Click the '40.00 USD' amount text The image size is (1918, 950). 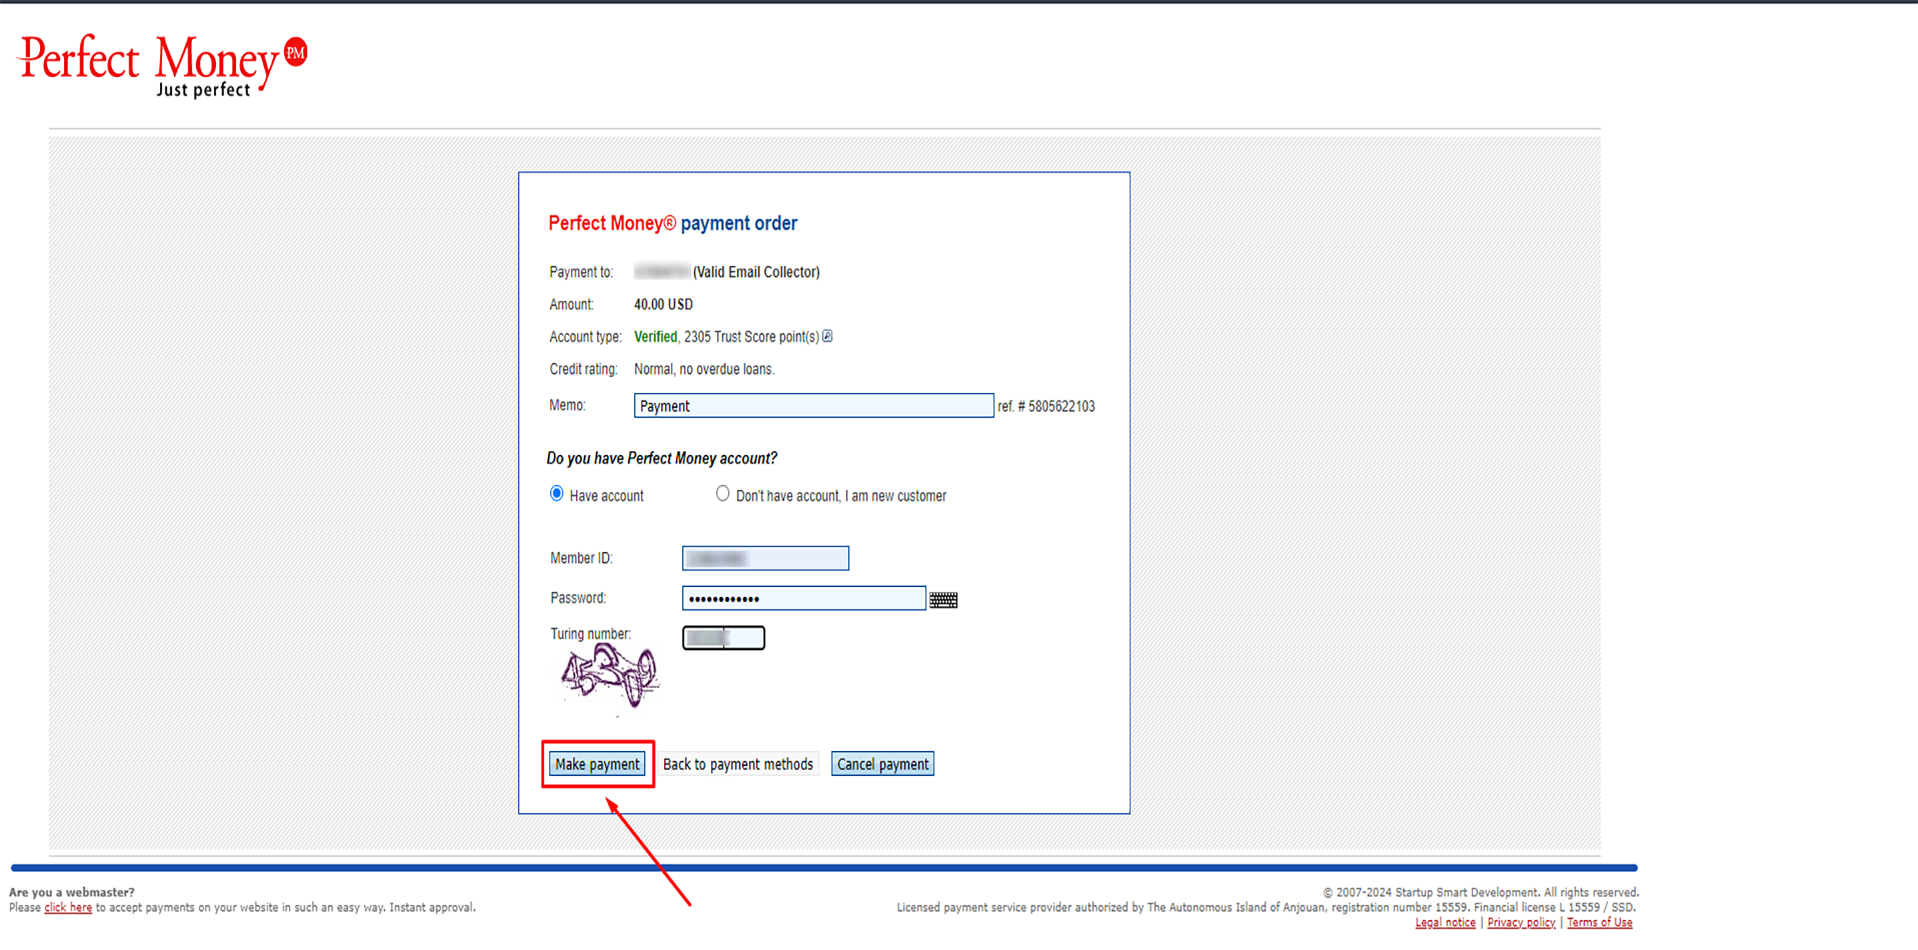pos(663,304)
